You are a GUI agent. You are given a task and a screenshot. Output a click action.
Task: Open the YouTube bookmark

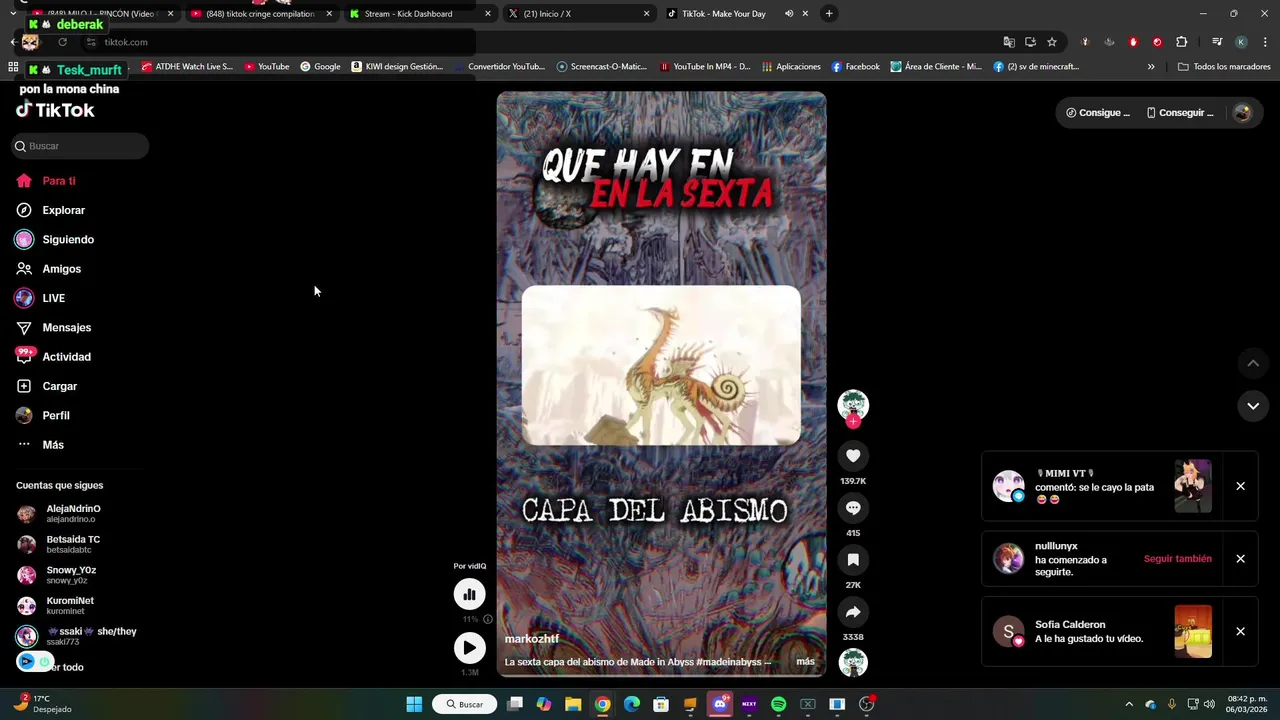coord(265,67)
